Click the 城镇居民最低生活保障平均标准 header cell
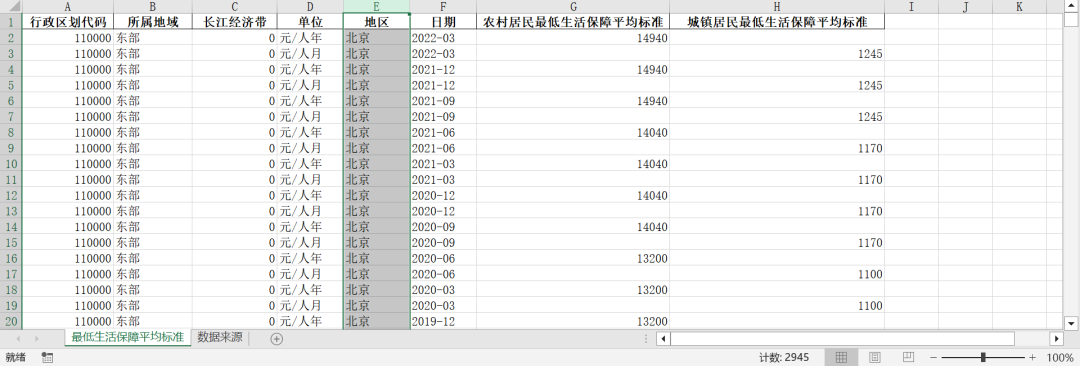Image resolution: width=1080 pixels, height=366 pixels. (777, 21)
